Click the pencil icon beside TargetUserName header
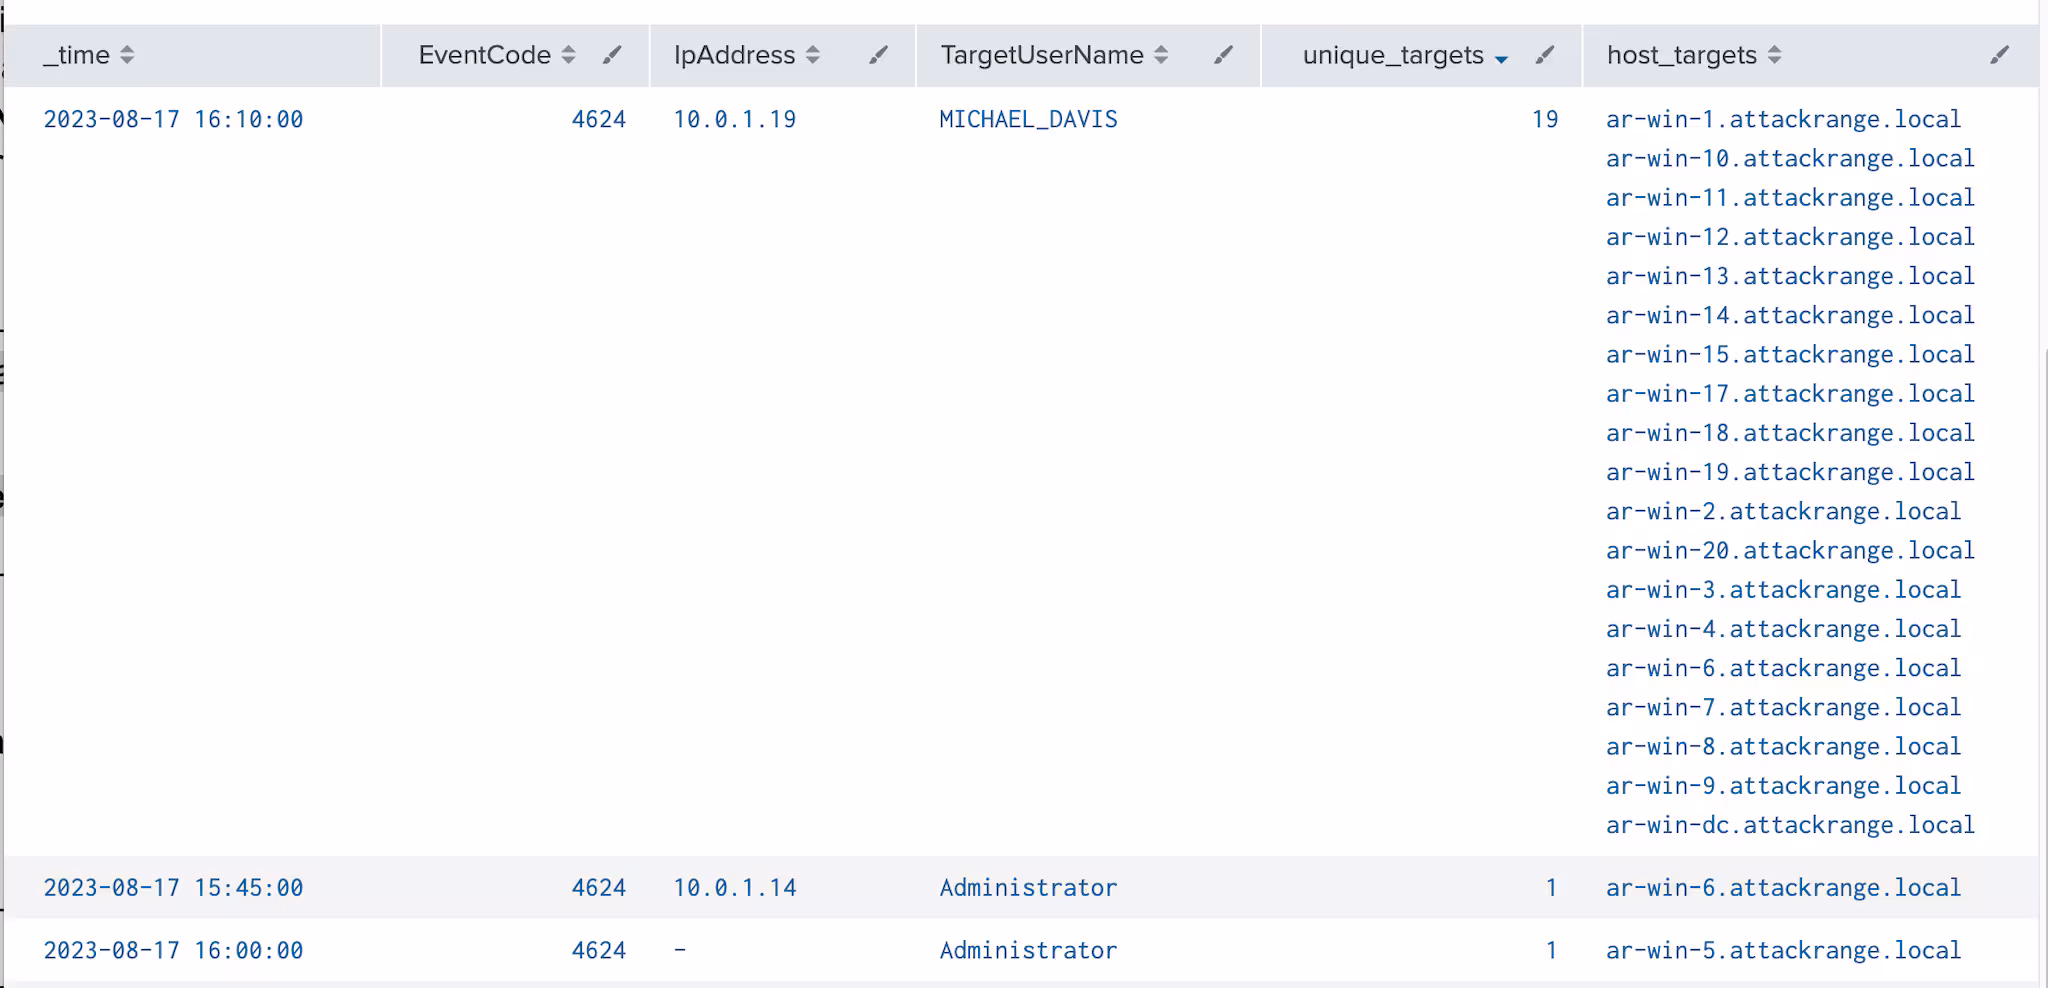The image size is (2048, 988). [x=1223, y=55]
